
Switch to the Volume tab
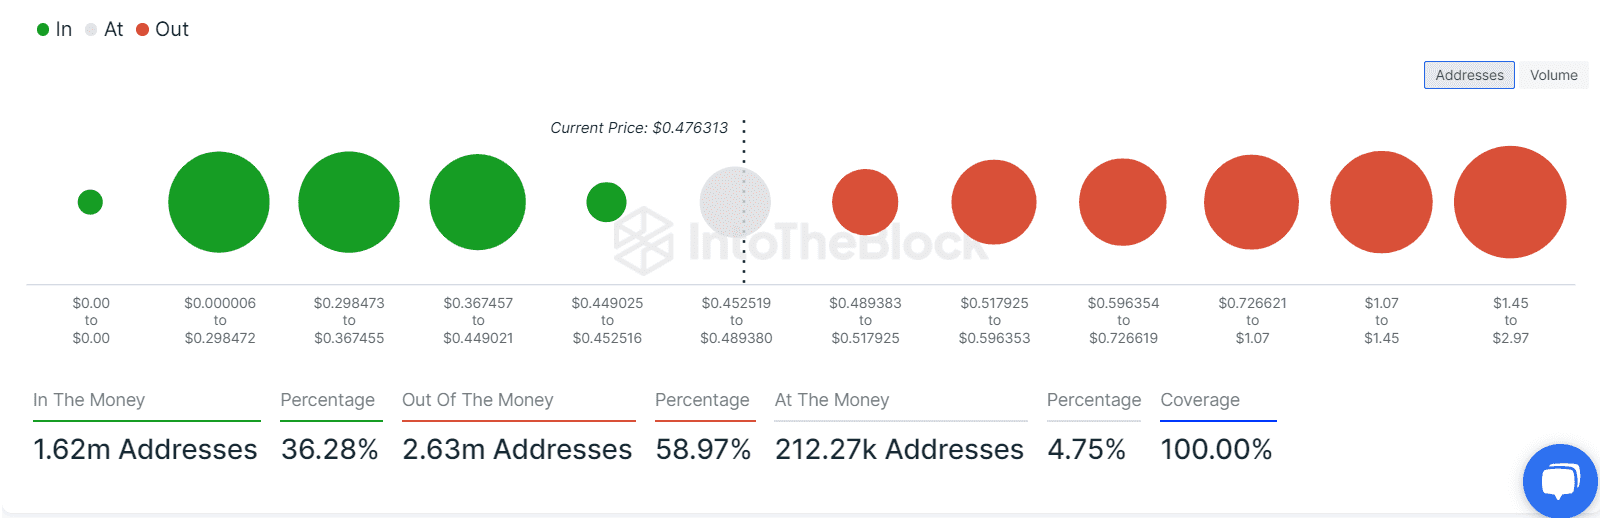(1553, 75)
